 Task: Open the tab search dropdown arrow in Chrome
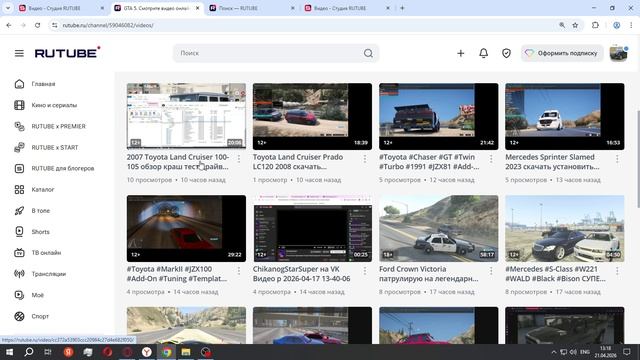pyautogui.click(x=7, y=8)
